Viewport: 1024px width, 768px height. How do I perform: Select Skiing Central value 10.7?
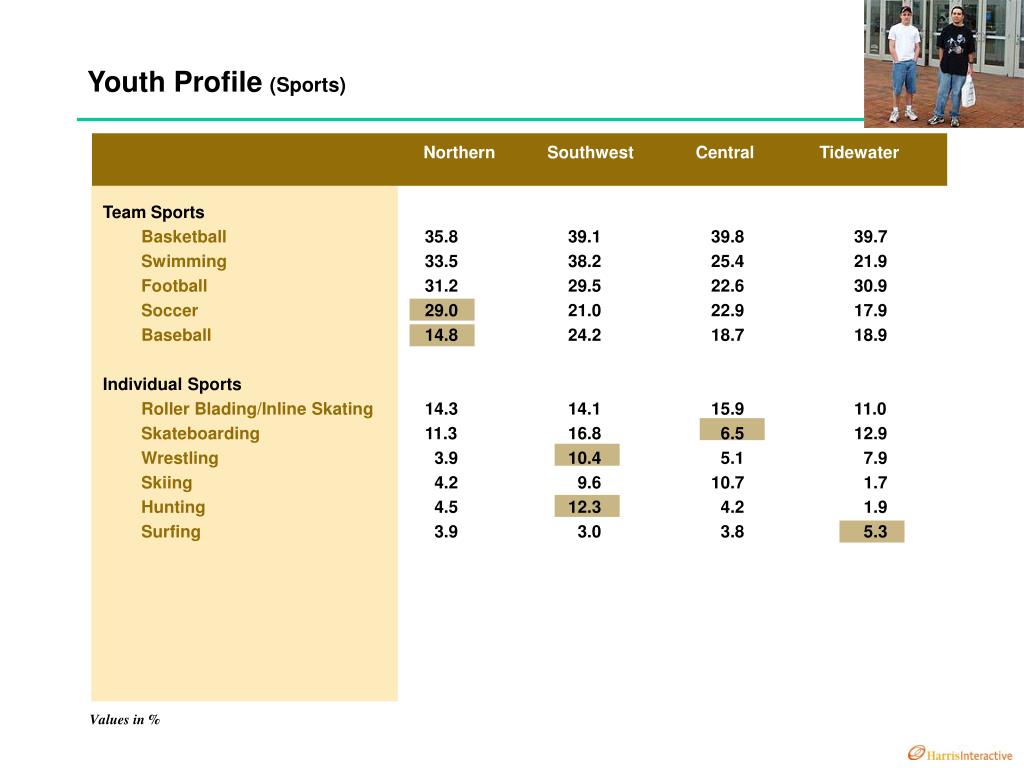728,483
